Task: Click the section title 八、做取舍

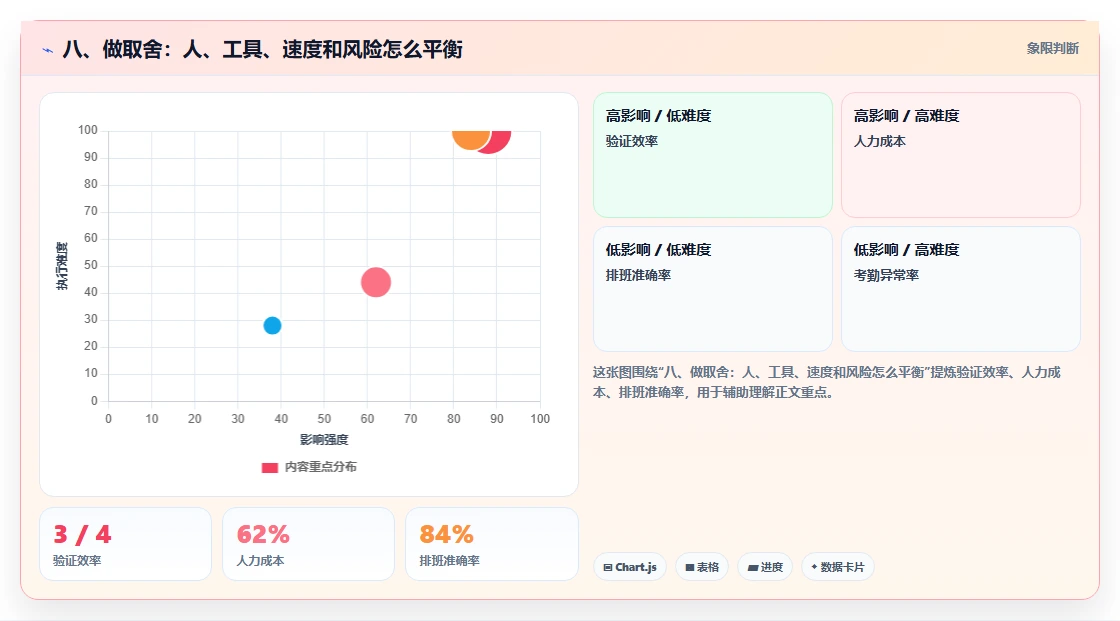Action: (262, 49)
